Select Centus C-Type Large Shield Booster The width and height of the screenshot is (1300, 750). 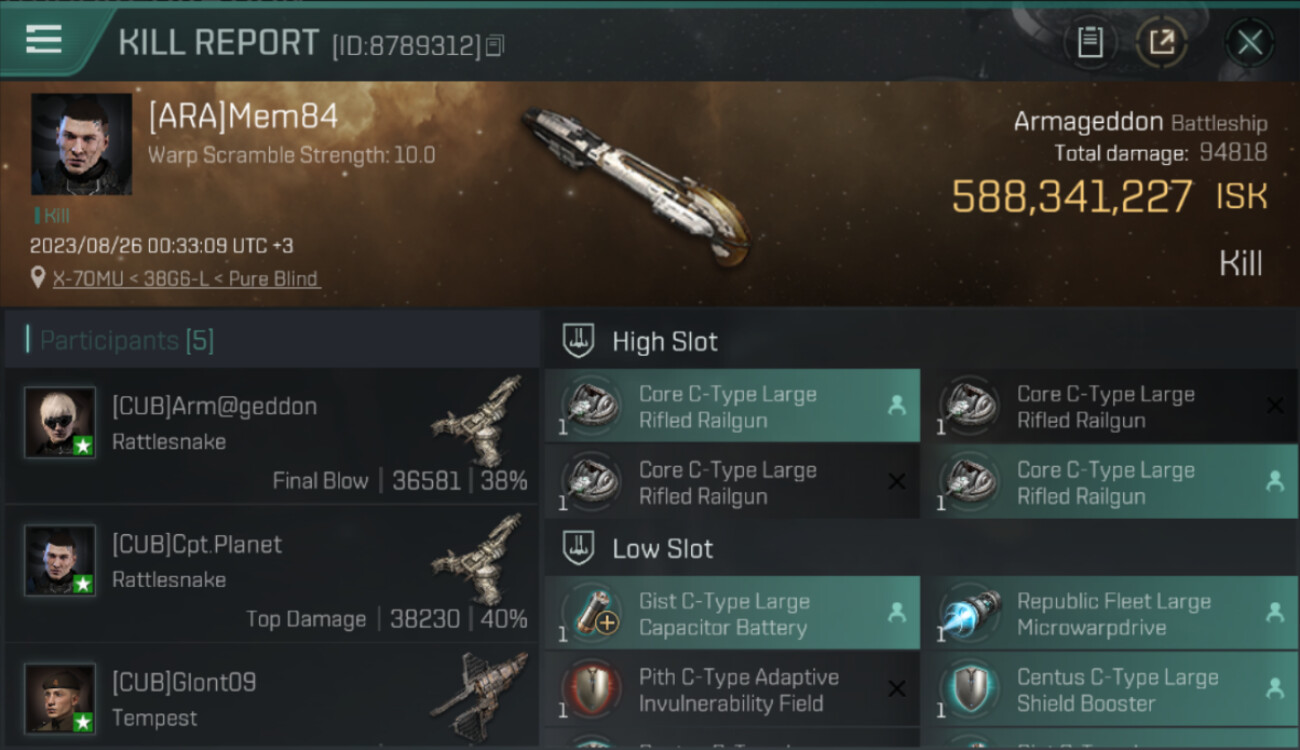click(1110, 690)
